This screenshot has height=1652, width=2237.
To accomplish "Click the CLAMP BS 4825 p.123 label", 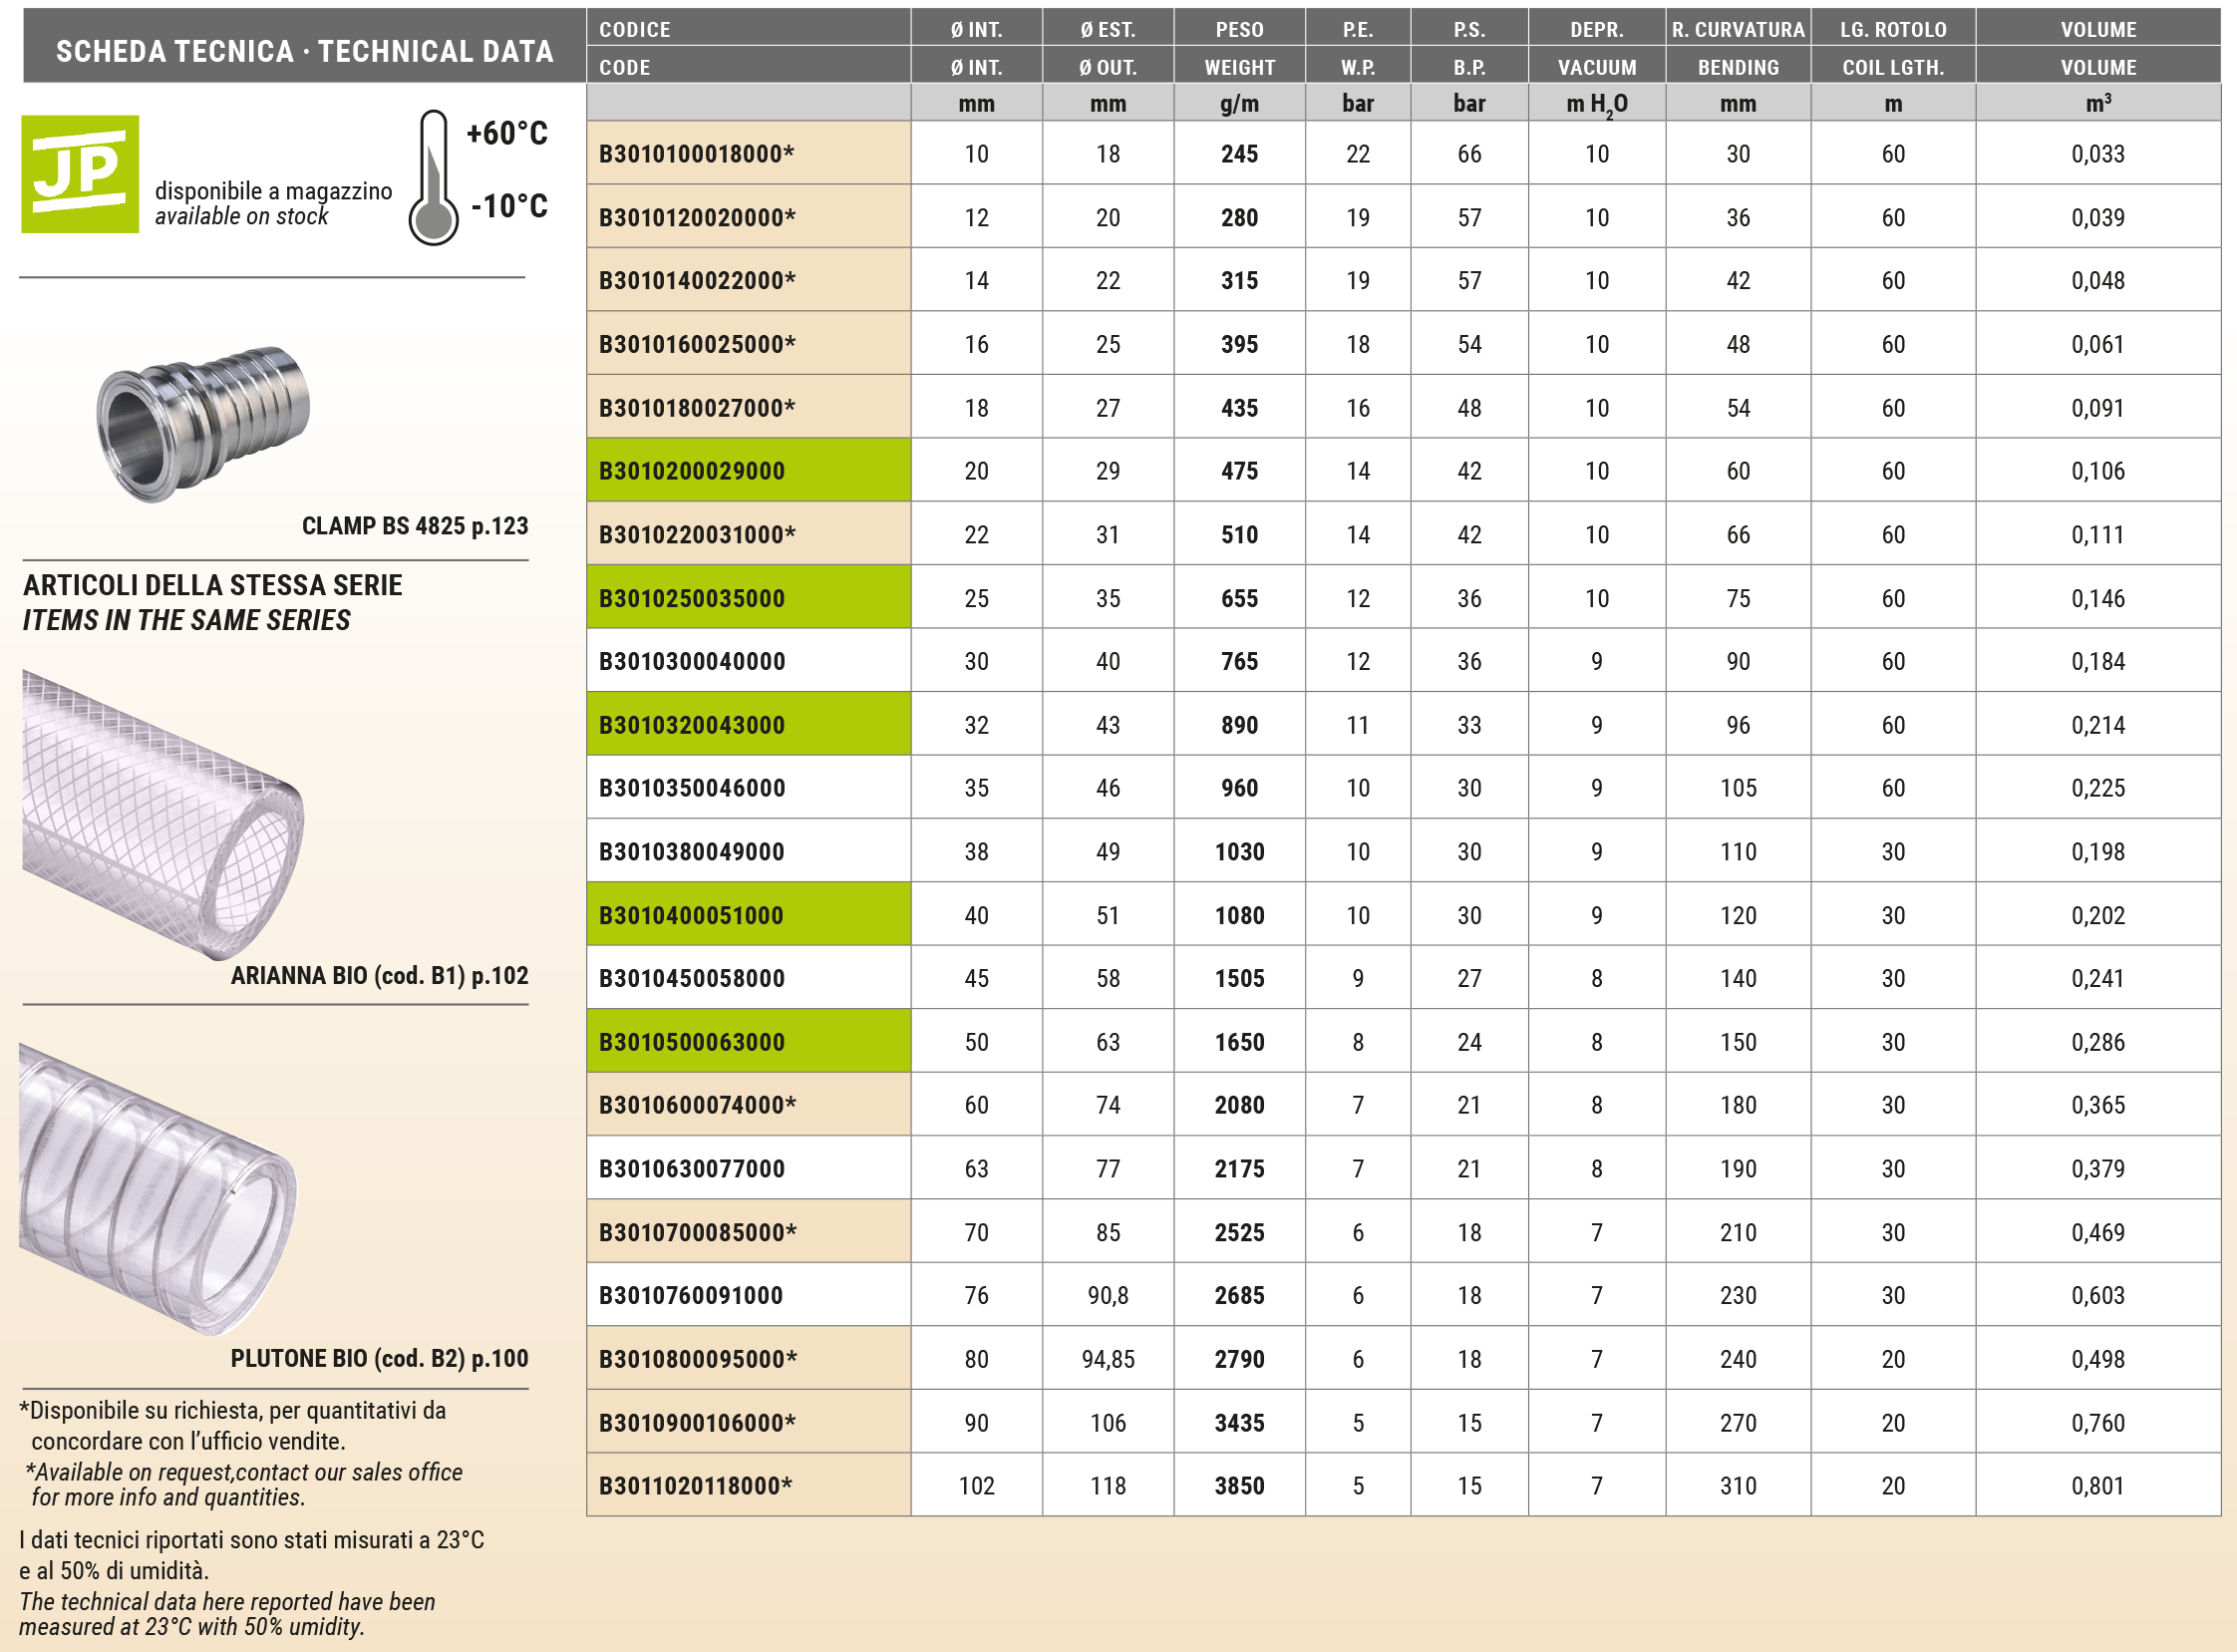I will [x=414, y=526].
